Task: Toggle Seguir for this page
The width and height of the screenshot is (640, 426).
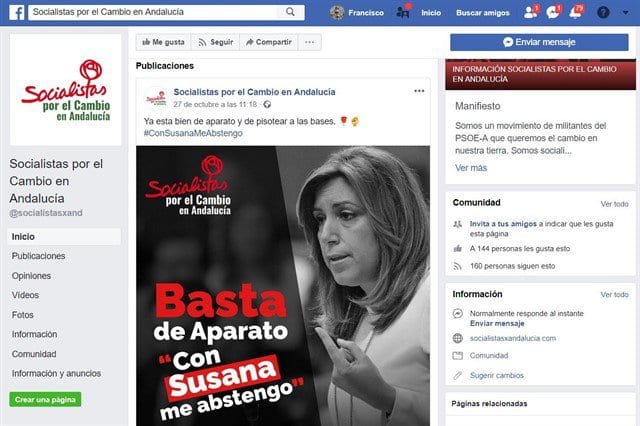Action: [215, 42]
